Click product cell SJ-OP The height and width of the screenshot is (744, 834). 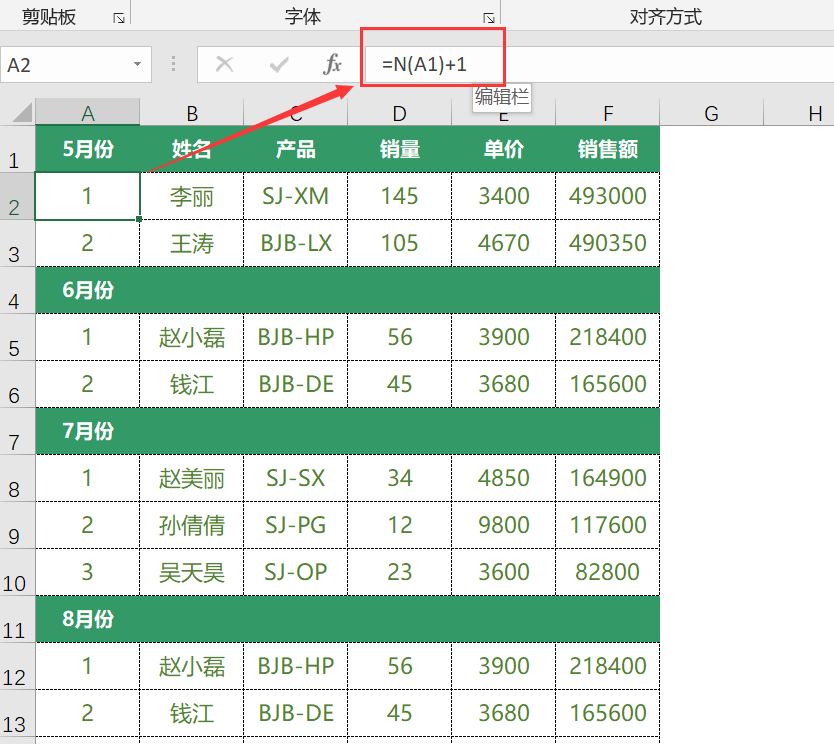(x=296, y=572)
